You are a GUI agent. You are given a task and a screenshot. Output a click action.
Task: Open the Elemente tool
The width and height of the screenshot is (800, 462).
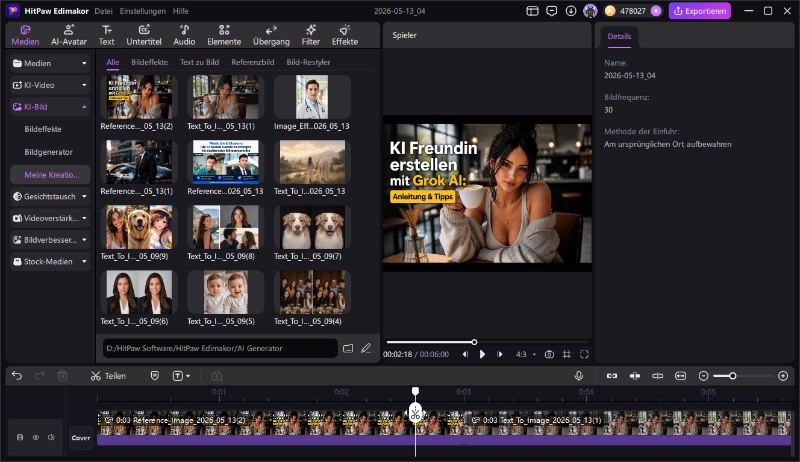224,35
